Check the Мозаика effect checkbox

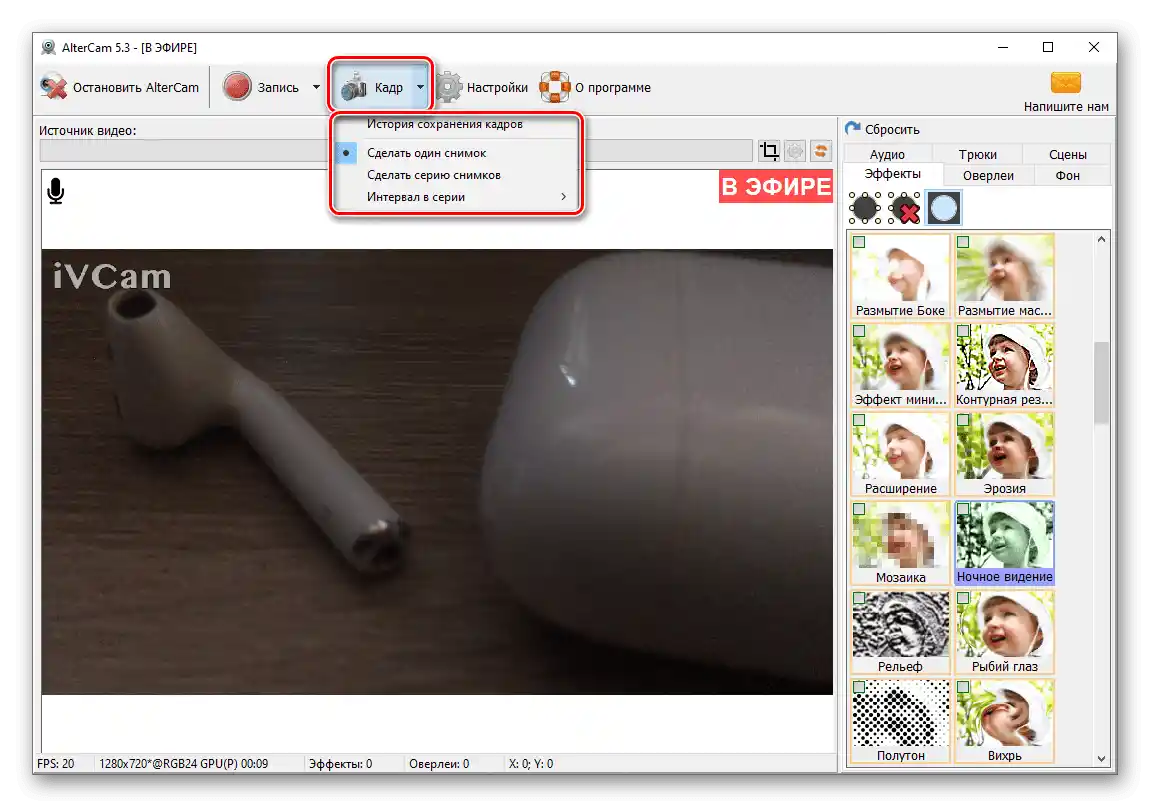click(860, 509)
